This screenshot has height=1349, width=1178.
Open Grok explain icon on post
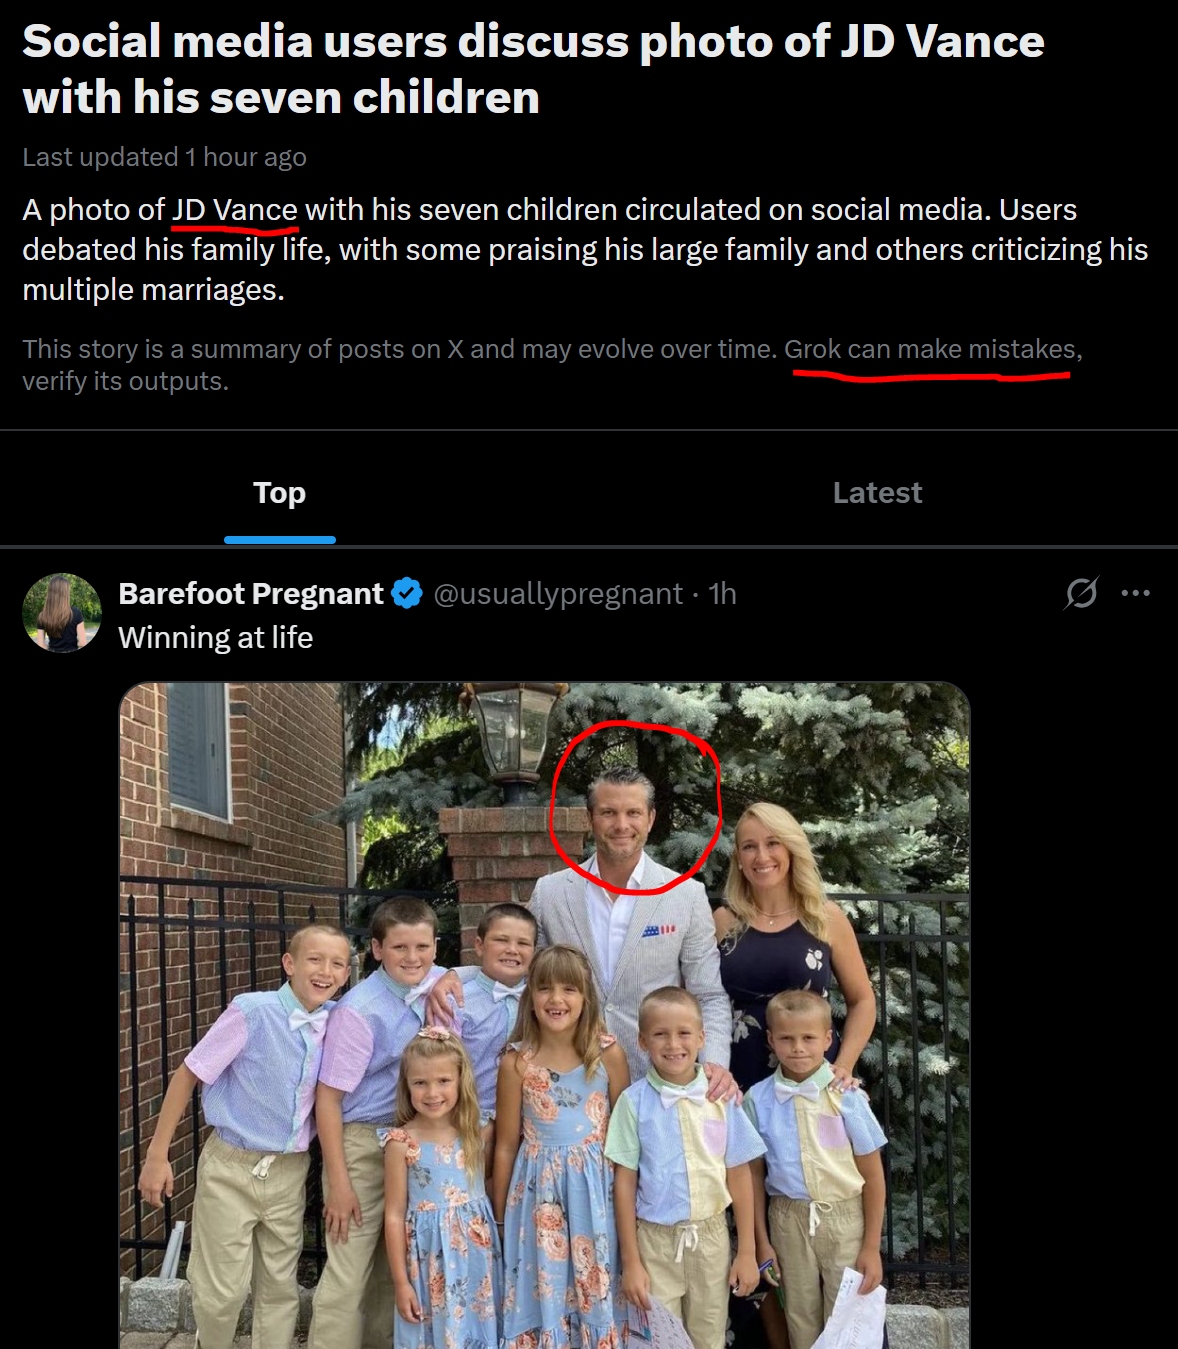1081,593
